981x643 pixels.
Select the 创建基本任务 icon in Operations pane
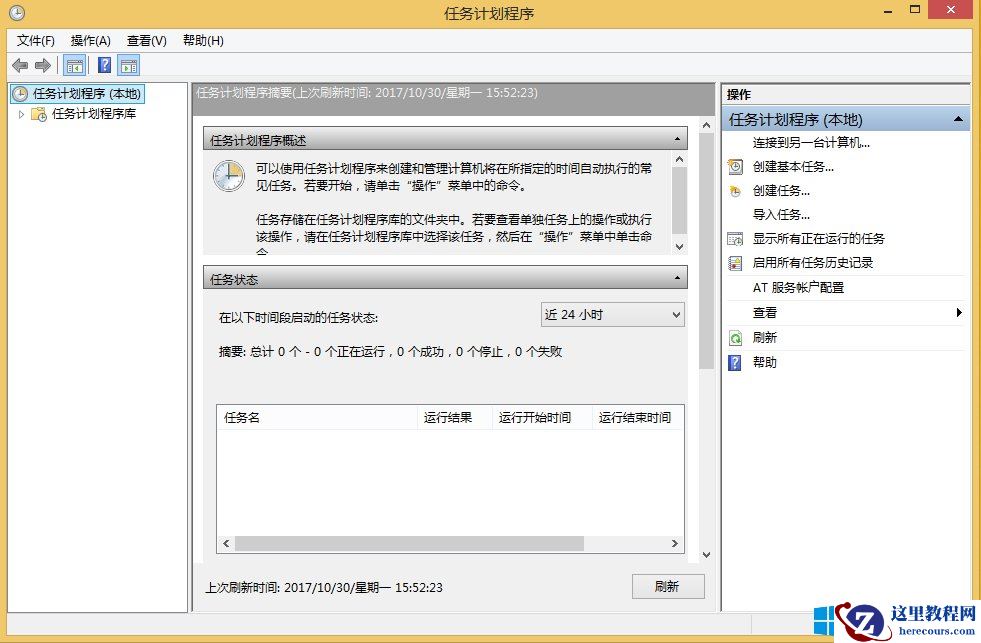pyautogui.click(x=735, y=166)
